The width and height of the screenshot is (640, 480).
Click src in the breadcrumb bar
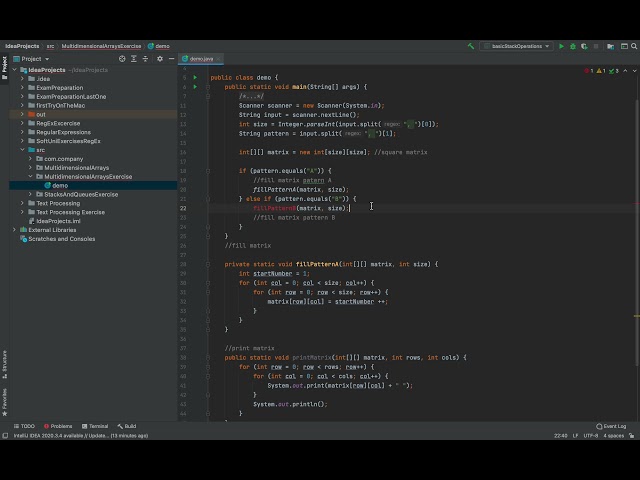pos(50,46)
